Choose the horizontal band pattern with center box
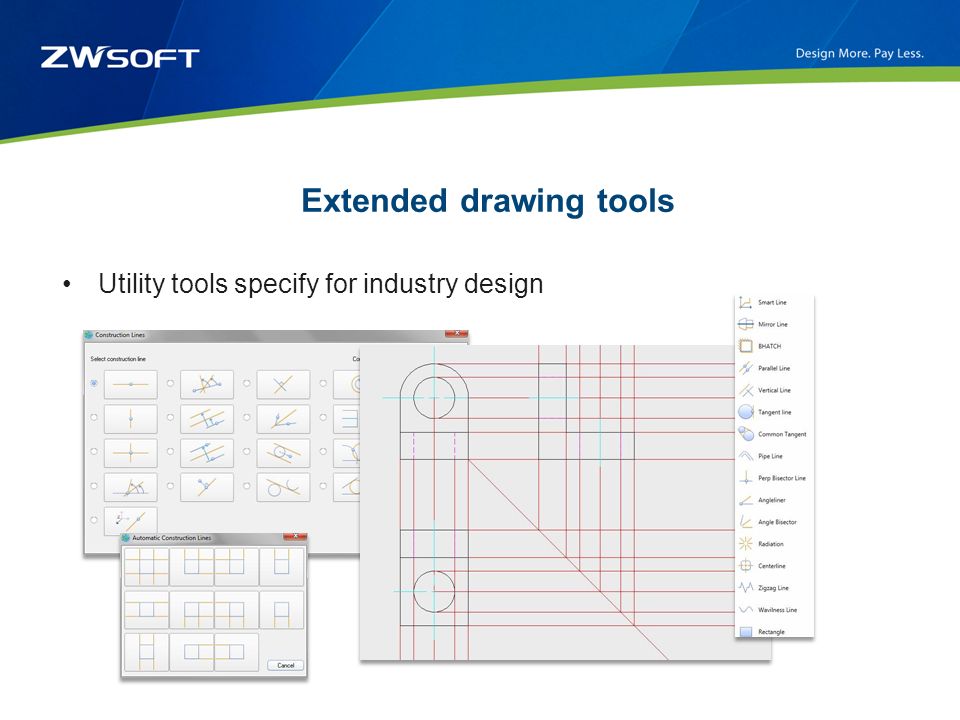The height and width of the screenshot is (720, 960). coord(146,610)
